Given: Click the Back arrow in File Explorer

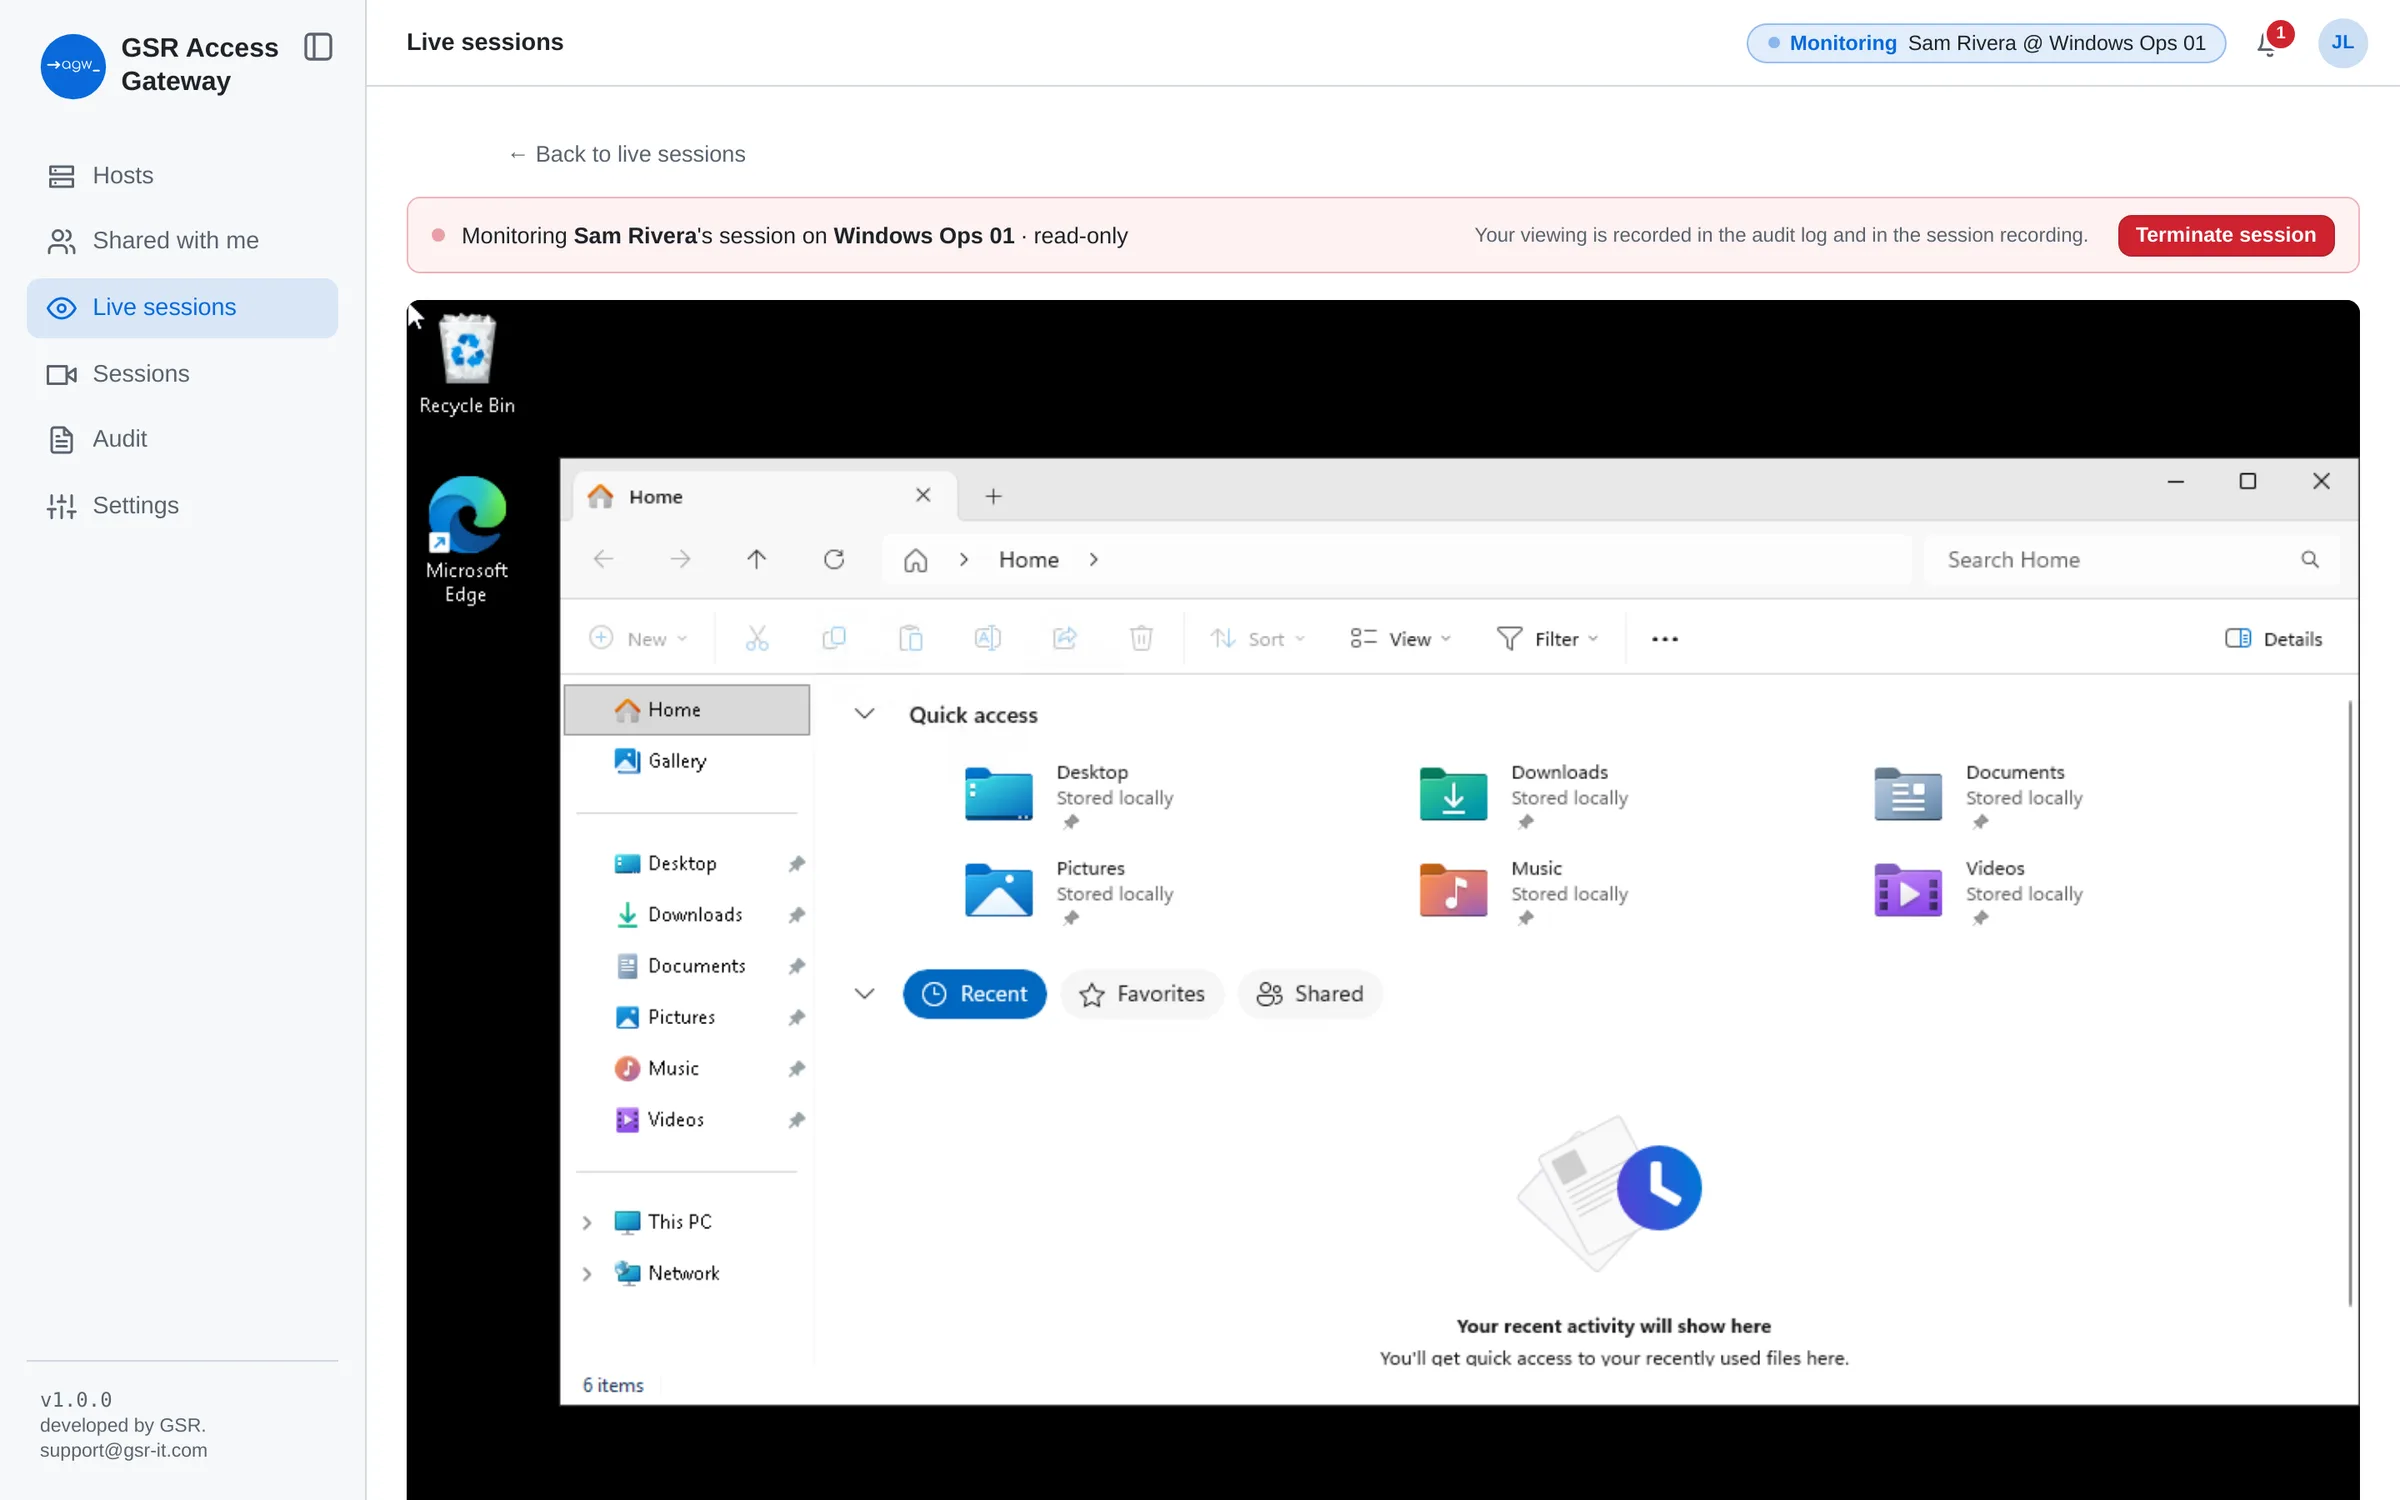Looking at the screenshot, I should (x=603, y=559).
